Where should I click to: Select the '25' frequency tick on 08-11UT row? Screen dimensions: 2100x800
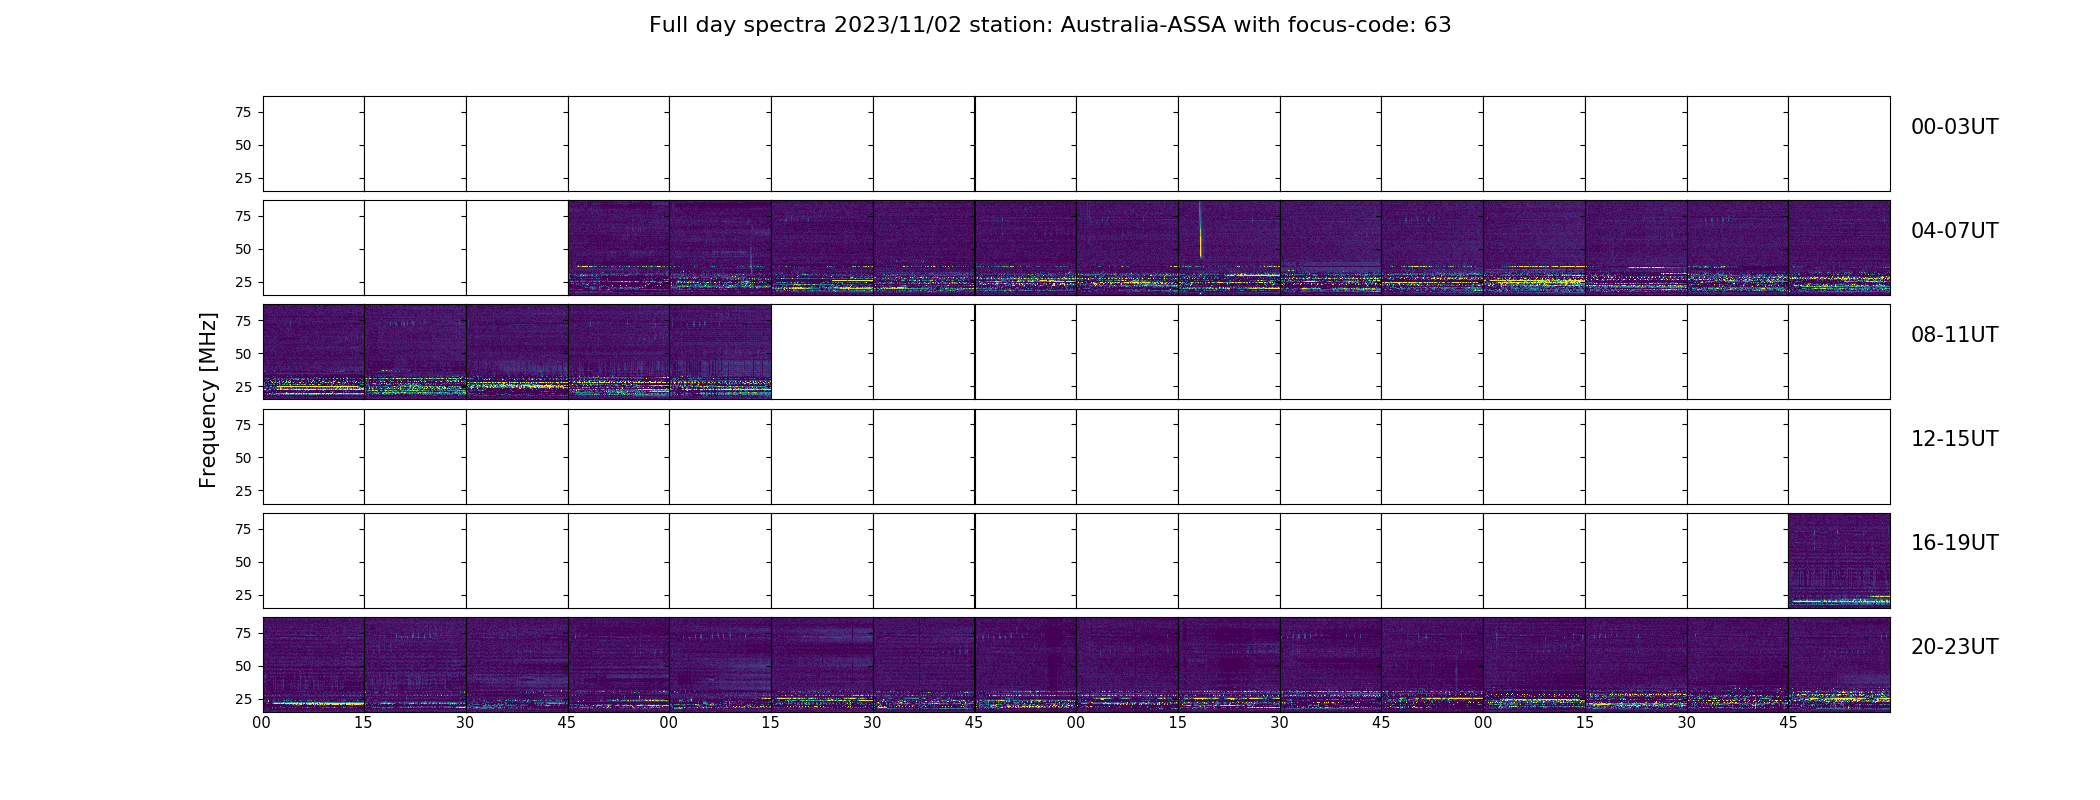click(243, 386)
